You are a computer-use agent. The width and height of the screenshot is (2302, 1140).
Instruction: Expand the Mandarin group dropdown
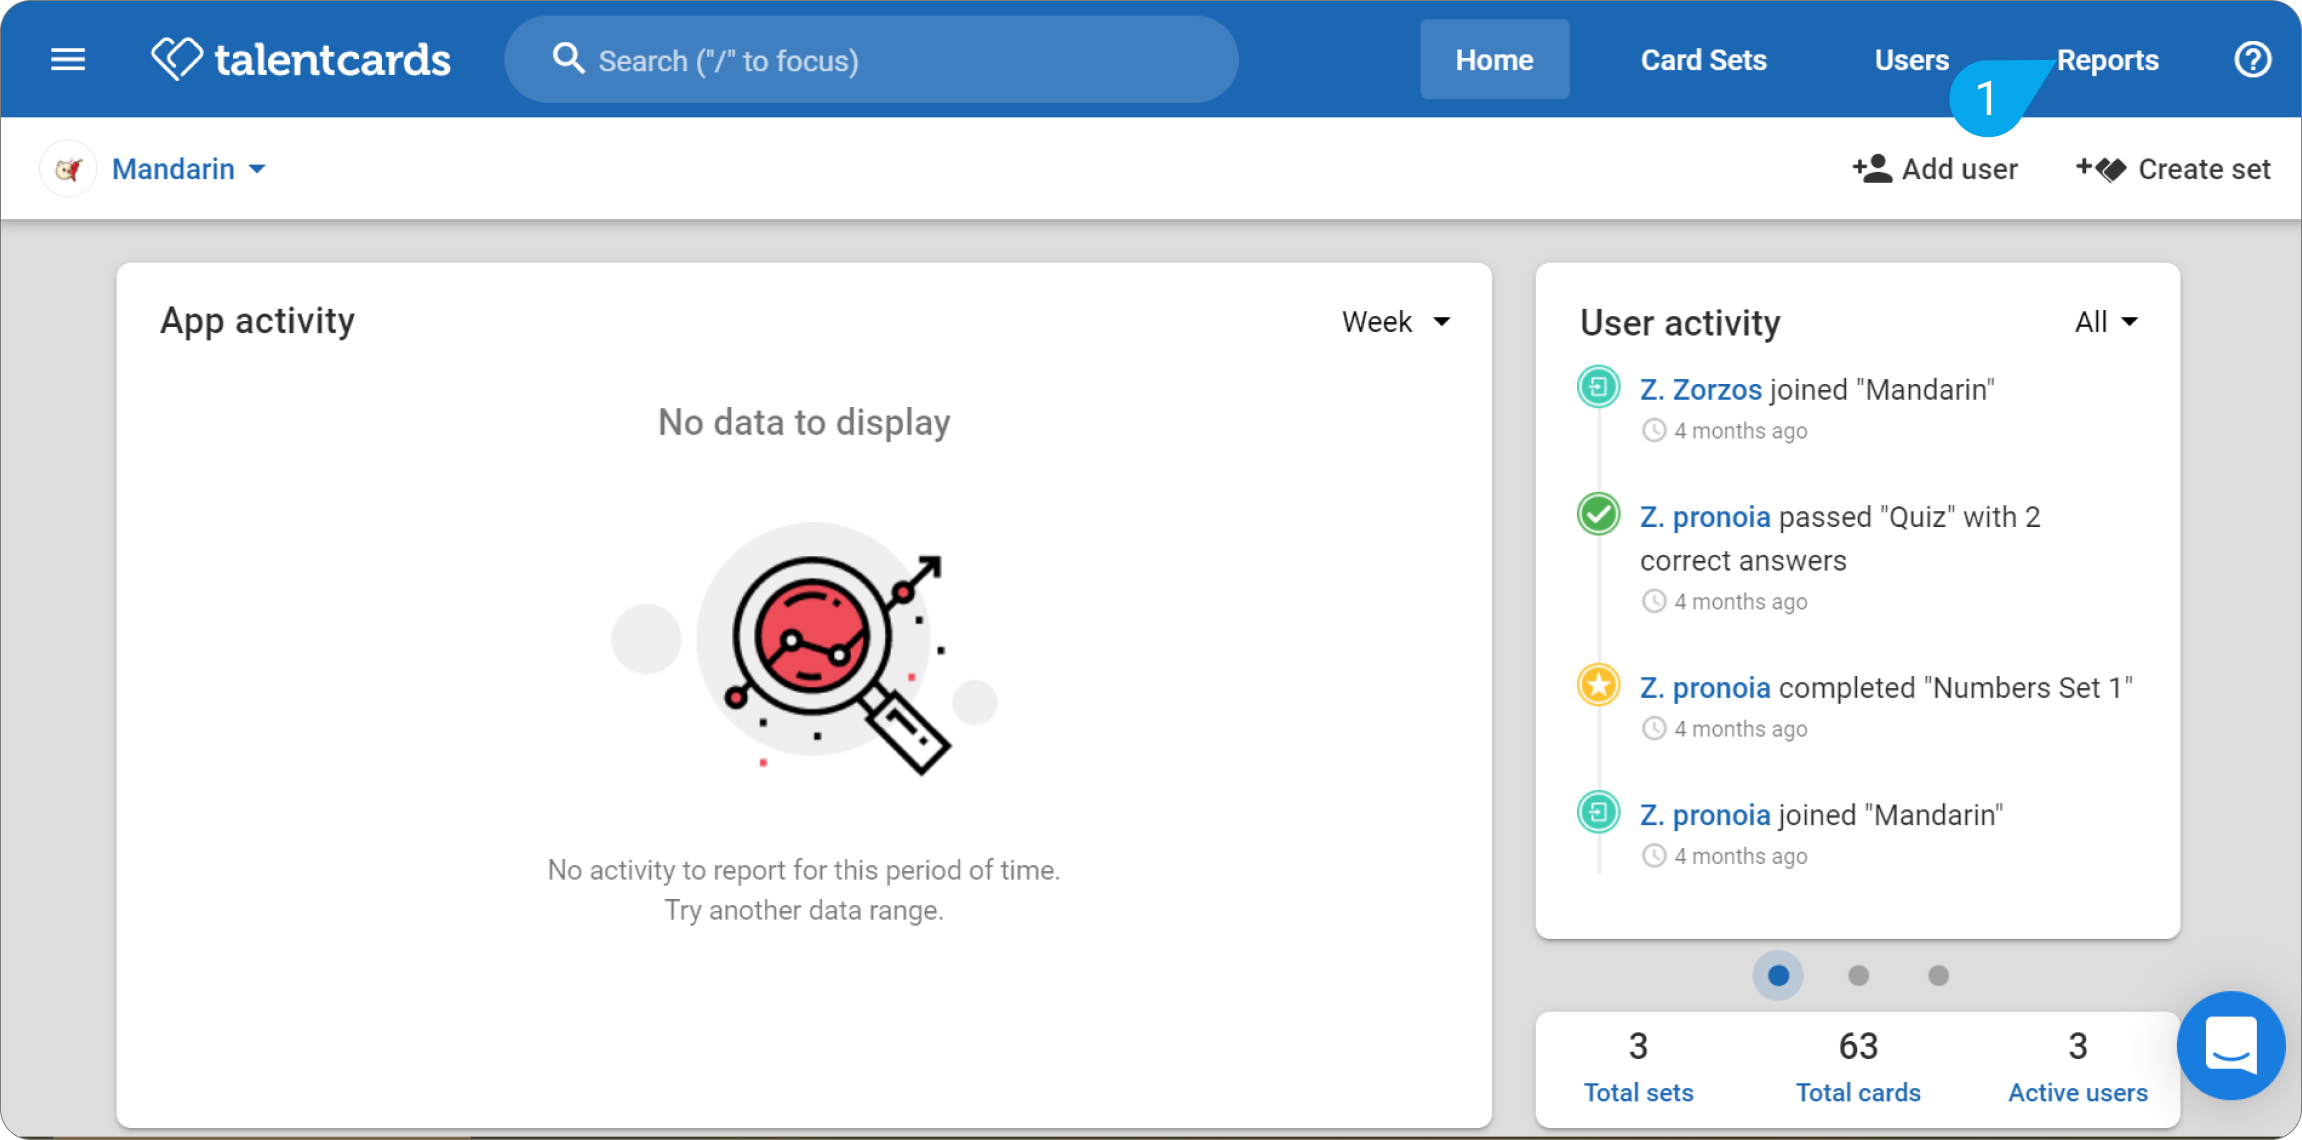tap(189, 169)
